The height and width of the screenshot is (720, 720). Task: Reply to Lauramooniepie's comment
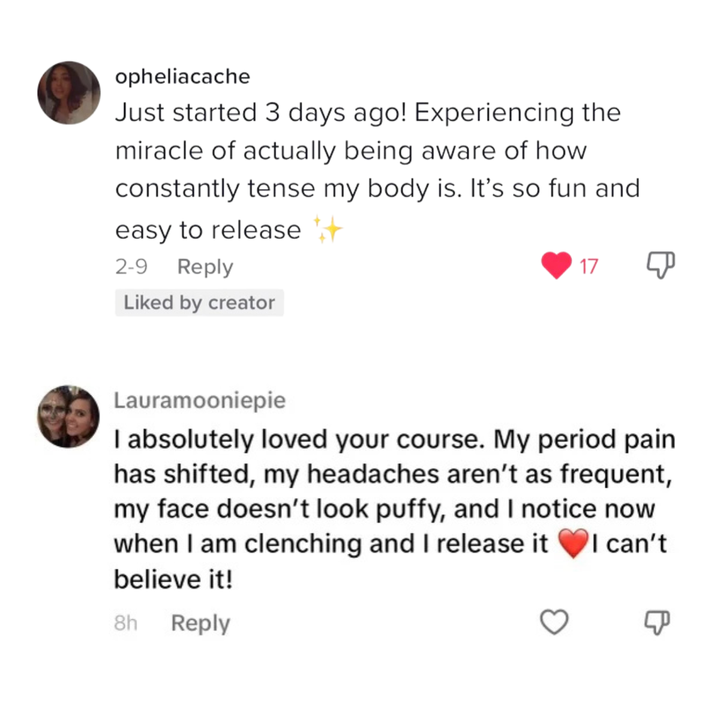click(x=200, y=623)
